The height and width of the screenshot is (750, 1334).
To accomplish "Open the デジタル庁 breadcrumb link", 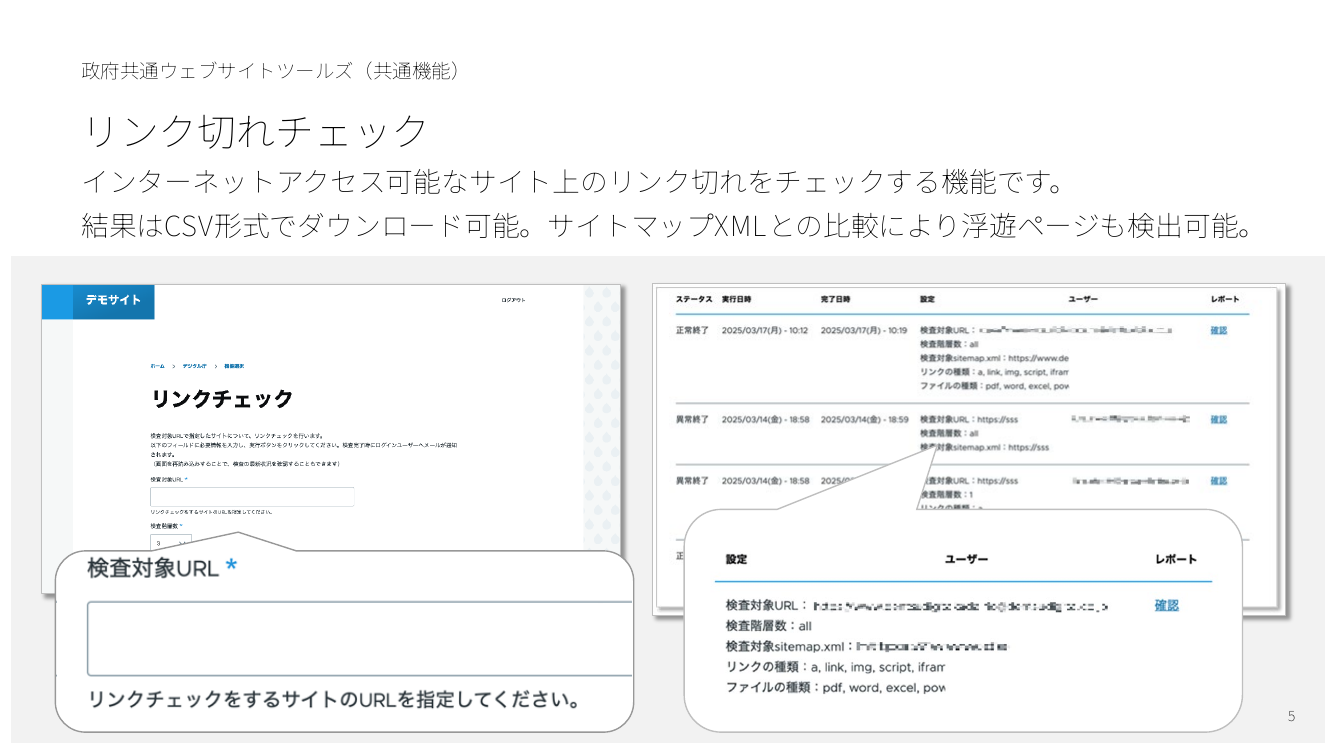I will 194,367.
